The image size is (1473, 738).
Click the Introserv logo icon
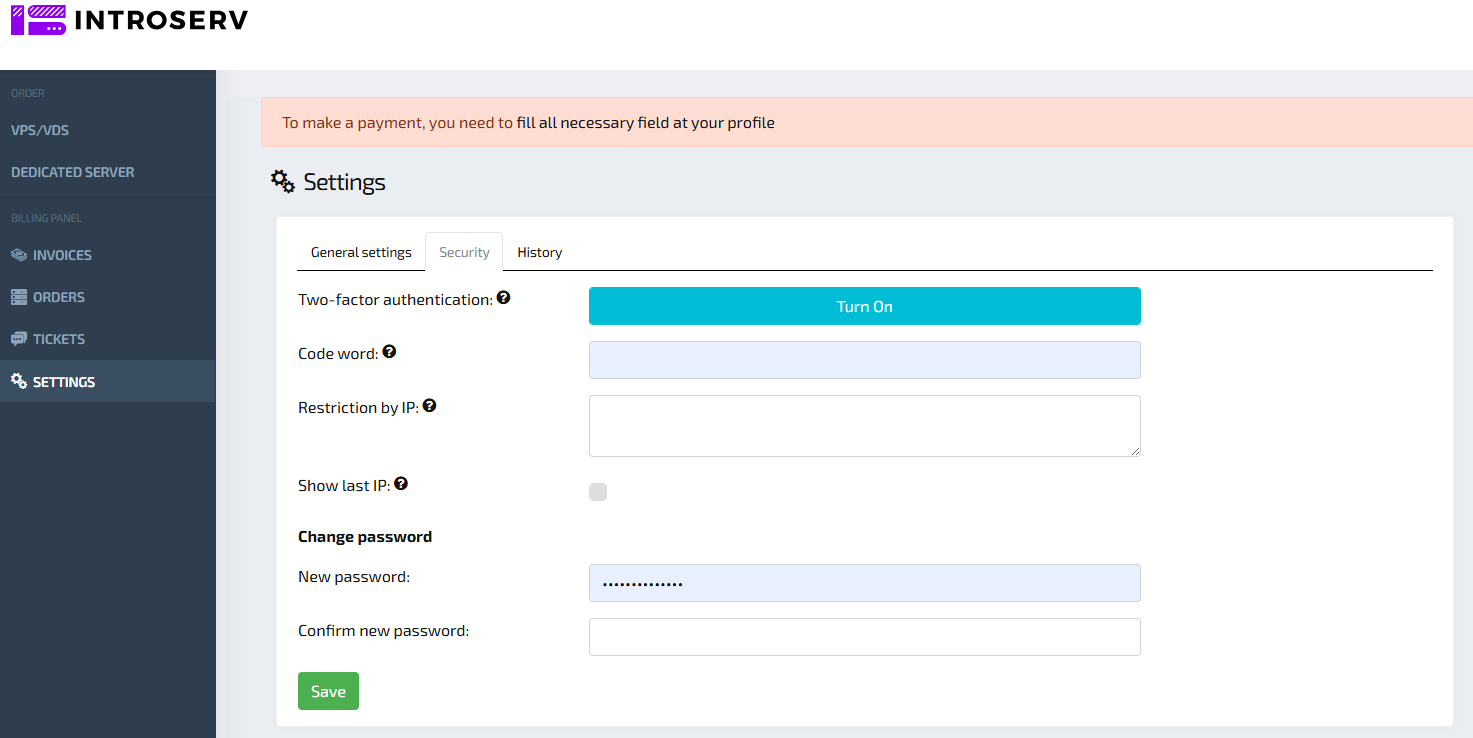pyautogui.click(x=38, y=20)
